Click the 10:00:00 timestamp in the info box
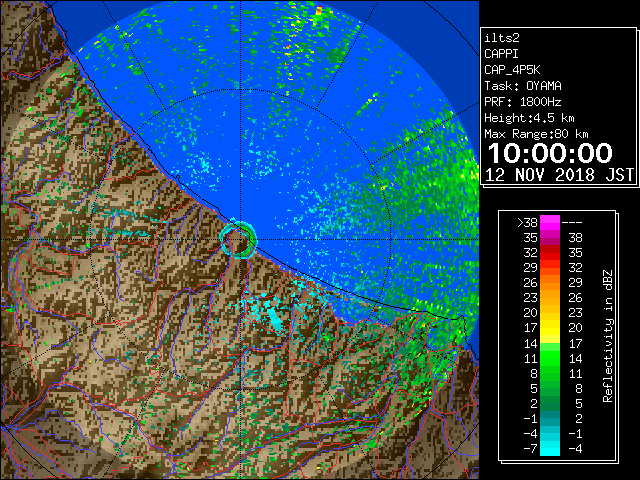The image size is (640, 480). point(550,153)
